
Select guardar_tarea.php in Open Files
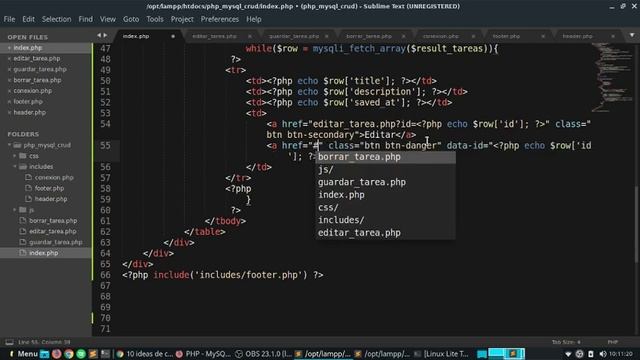coord(40,69)
